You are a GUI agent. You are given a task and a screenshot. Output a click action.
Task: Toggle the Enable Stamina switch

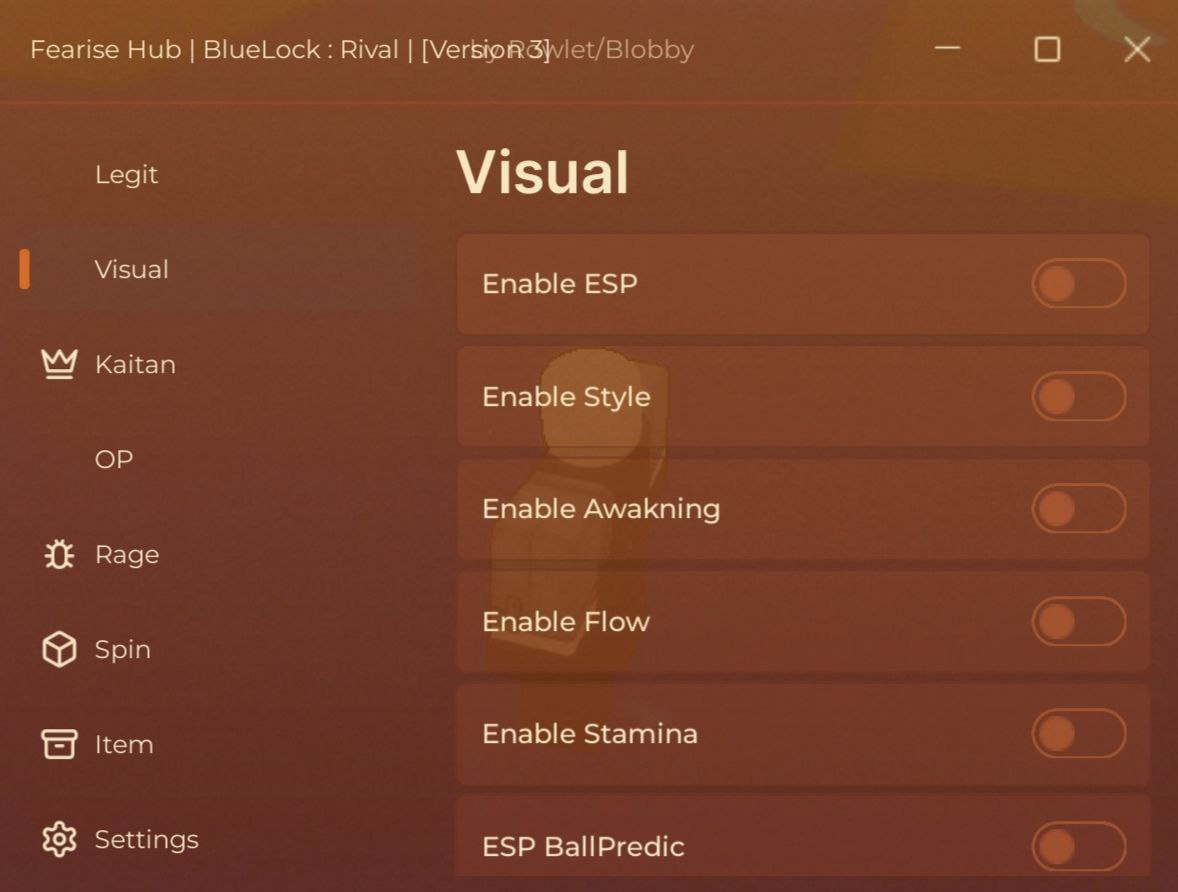tap(1078, 734)
